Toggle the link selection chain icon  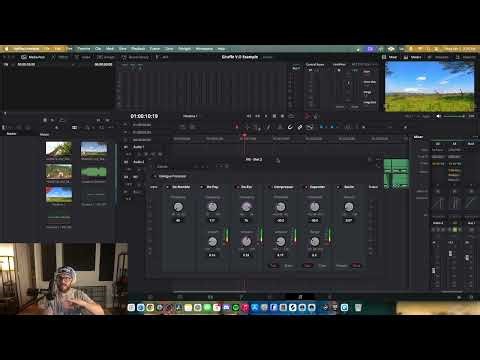click(x=300, y=127)
